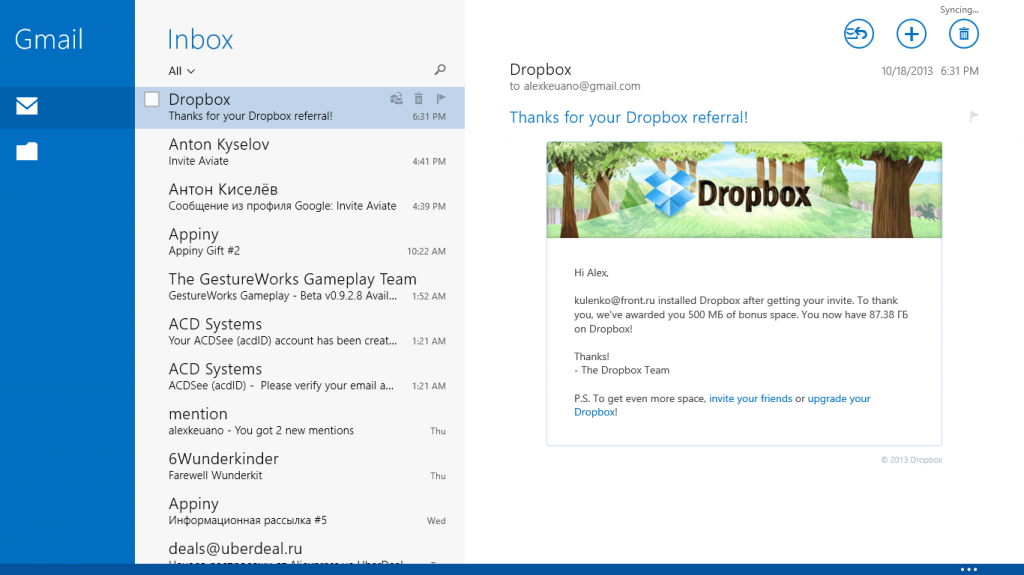The height and width of the screenshot is (575, 1024).
Task: Click the Gmail account title
Action: (x=49, y=39)
